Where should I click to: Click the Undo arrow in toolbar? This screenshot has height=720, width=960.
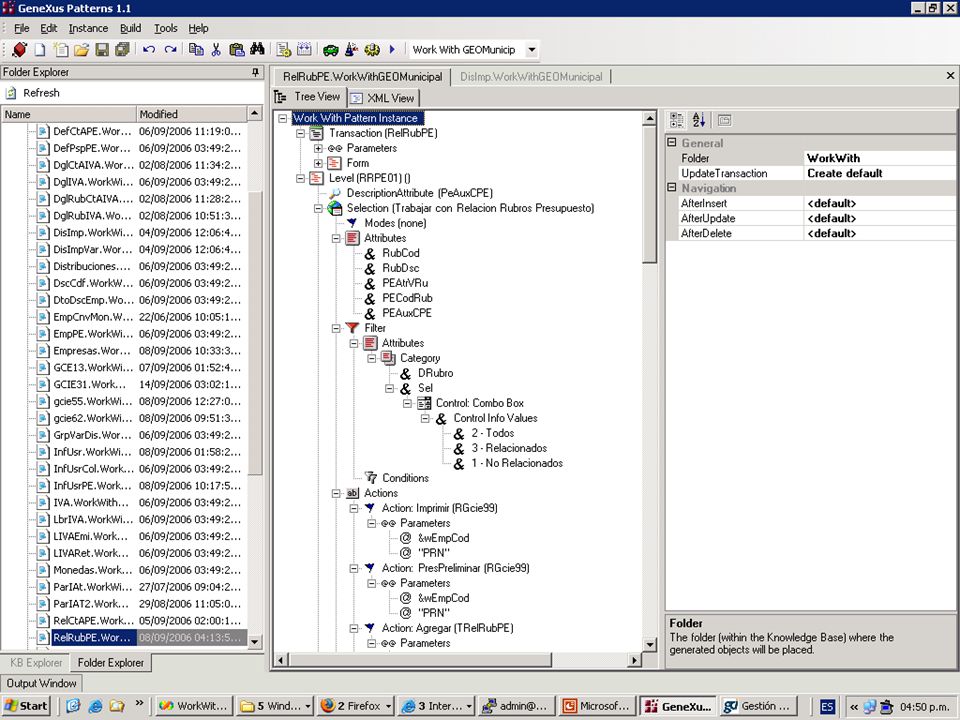point(149,50)
